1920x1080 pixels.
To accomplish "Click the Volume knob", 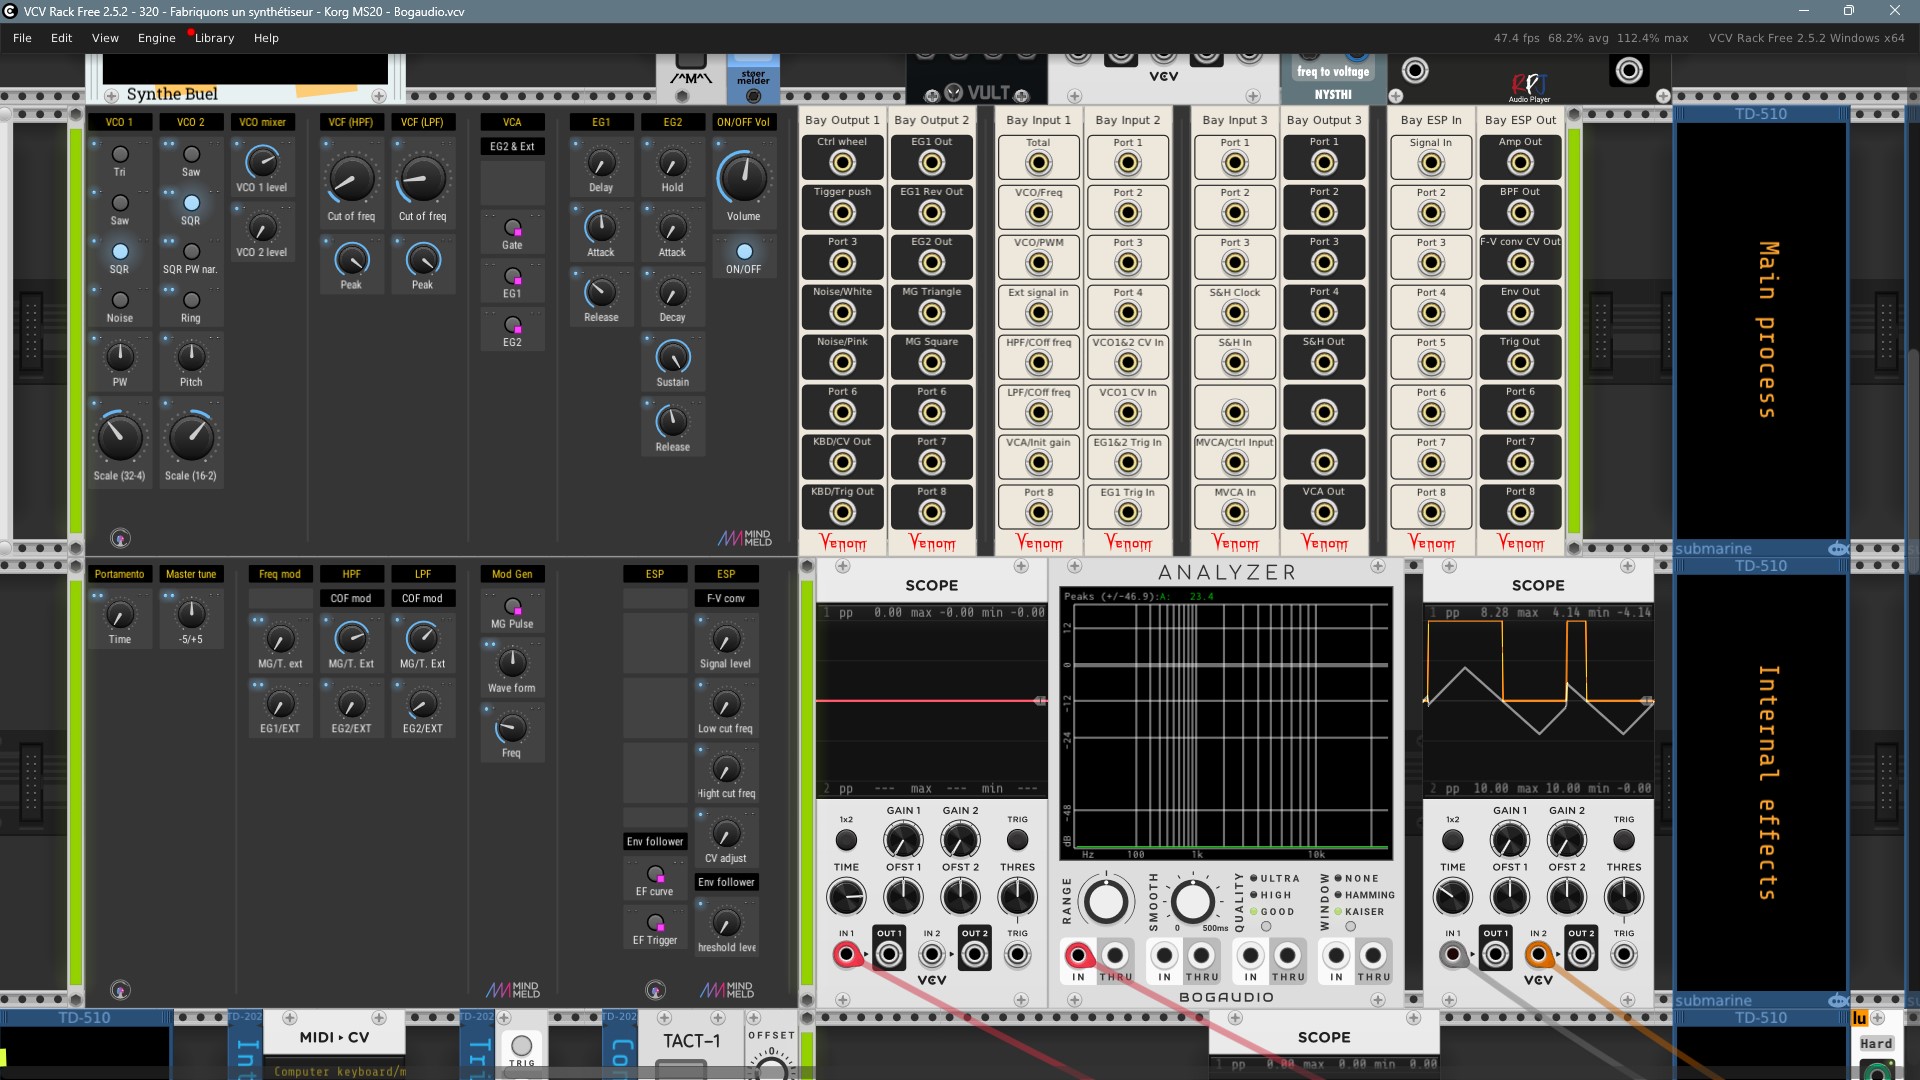I will point(744,178).
